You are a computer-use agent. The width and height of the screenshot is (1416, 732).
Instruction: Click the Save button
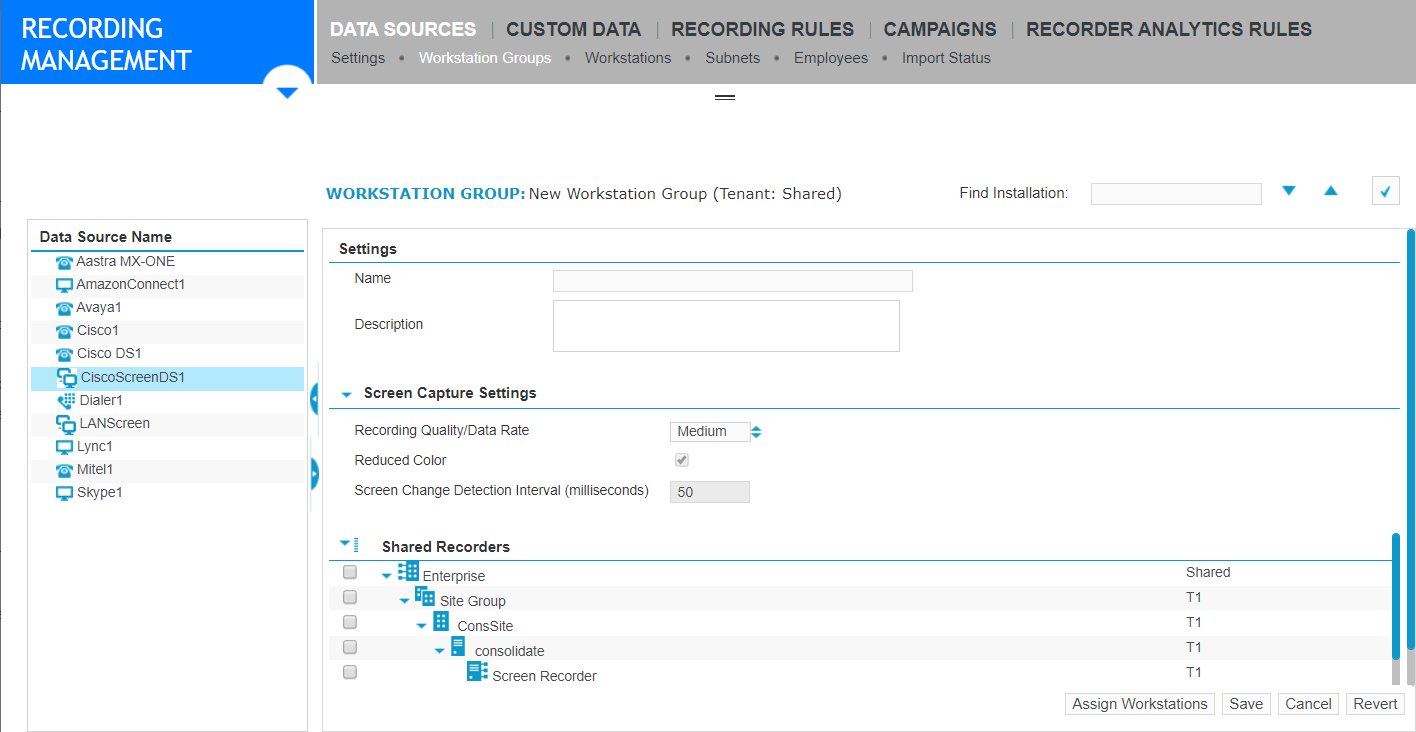pyautogui.click(x=1246, y=703)
